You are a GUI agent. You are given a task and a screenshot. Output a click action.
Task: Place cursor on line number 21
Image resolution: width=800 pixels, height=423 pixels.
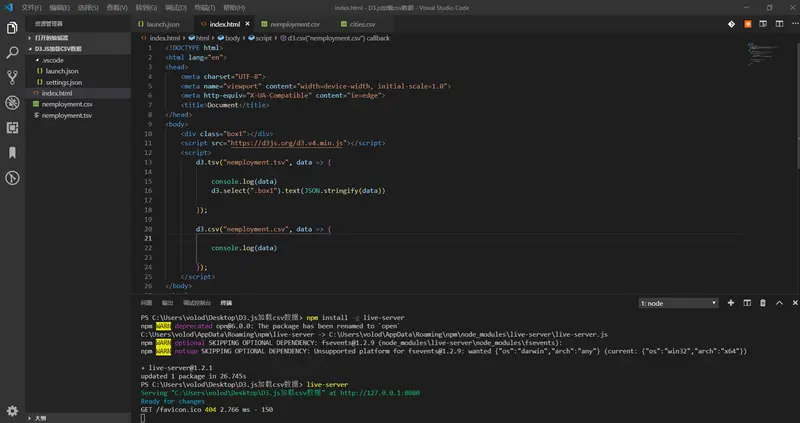pyautogui.click(x=148, y=238)
